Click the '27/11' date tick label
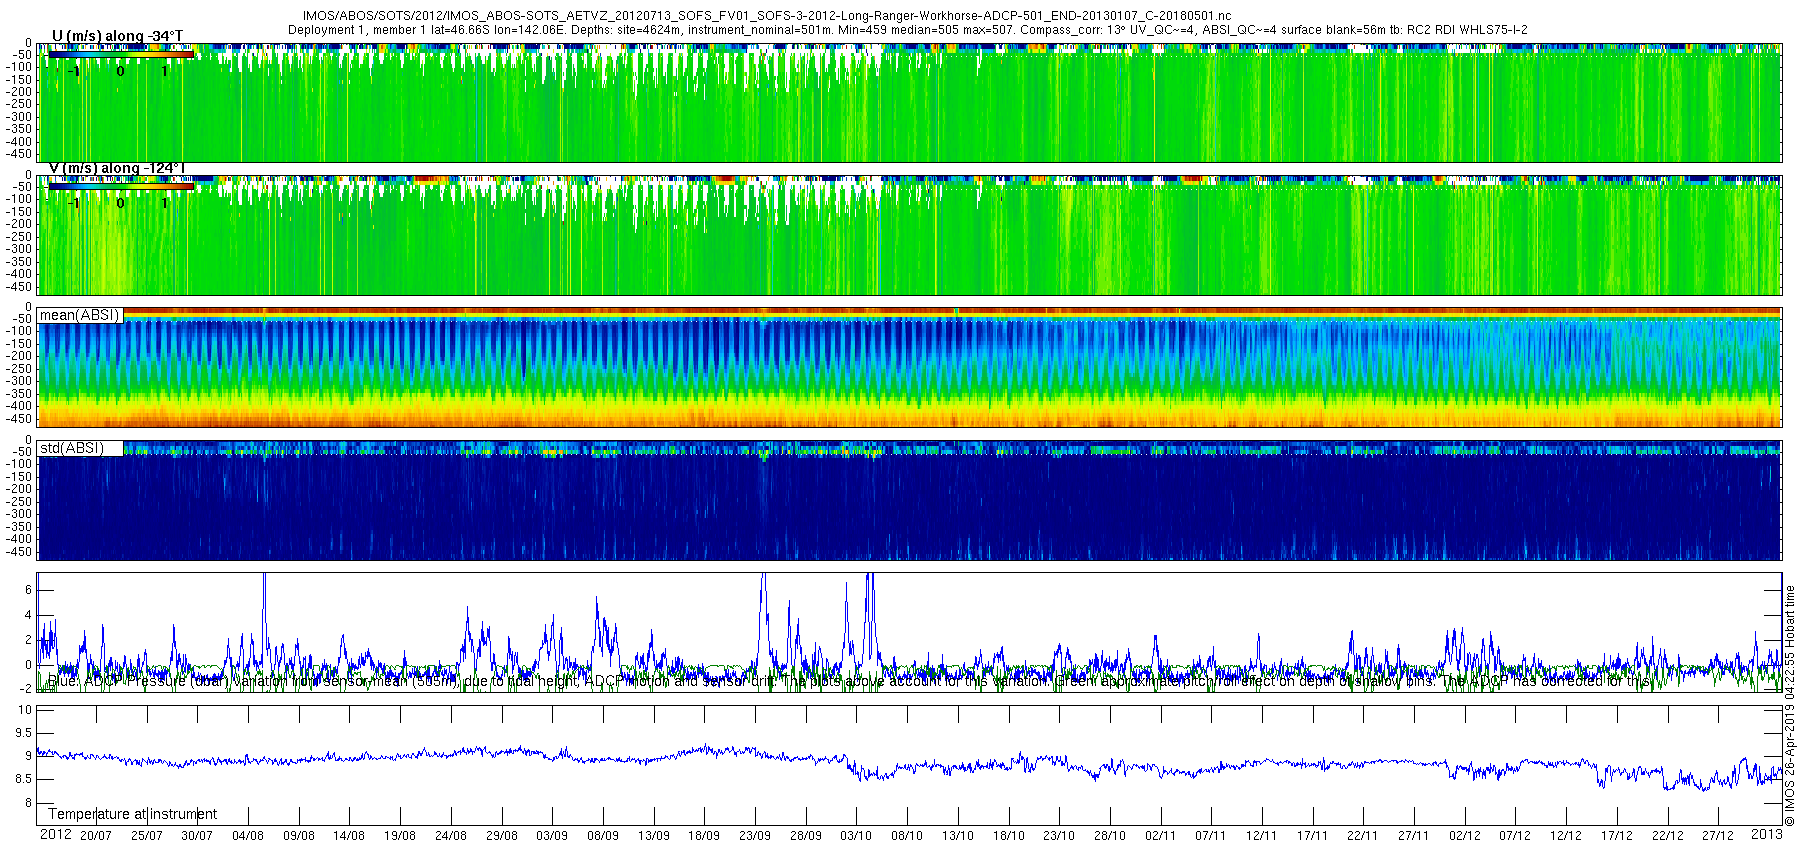 [1414, 836]
